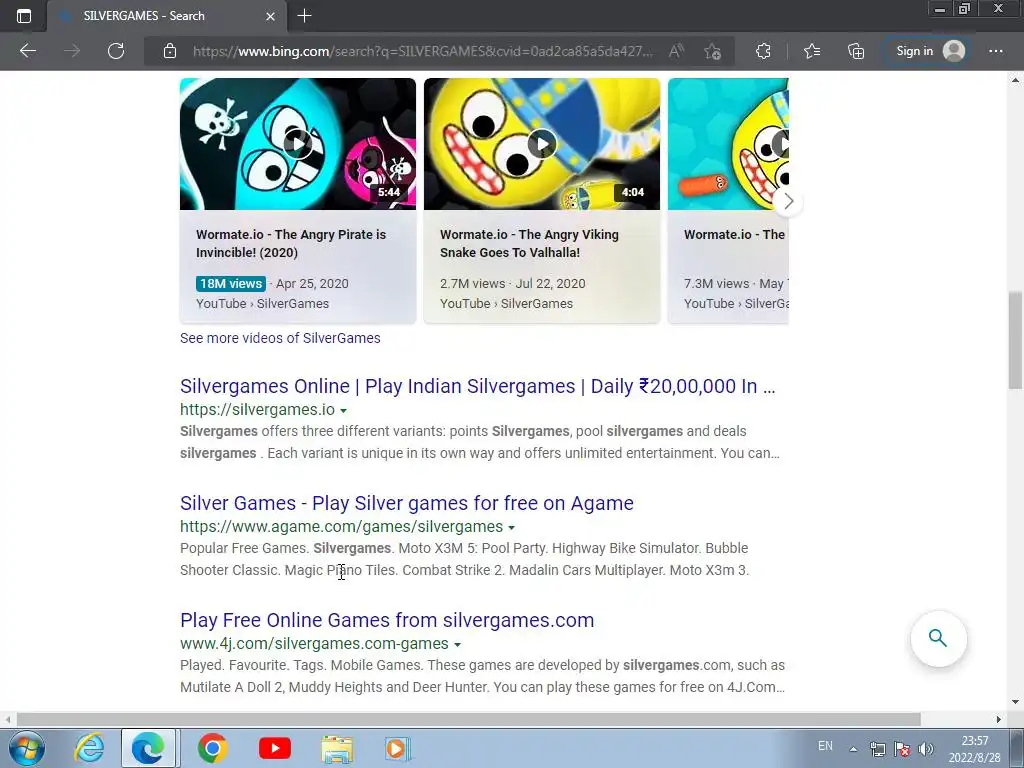The width and height of the screenshot is (1024, 768).
Task: Click the horizontal scroll right arrow
Action: 999,719
